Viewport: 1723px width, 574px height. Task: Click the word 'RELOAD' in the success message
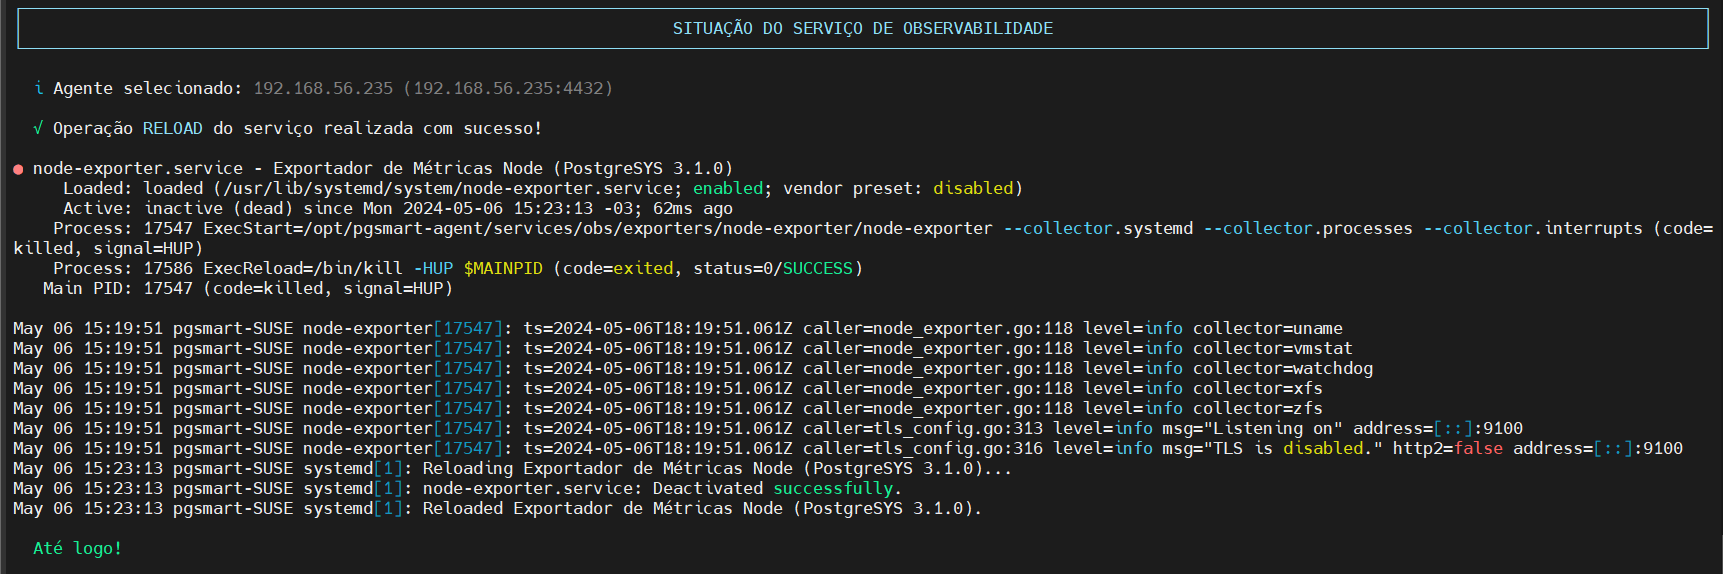tap(172, 128)
